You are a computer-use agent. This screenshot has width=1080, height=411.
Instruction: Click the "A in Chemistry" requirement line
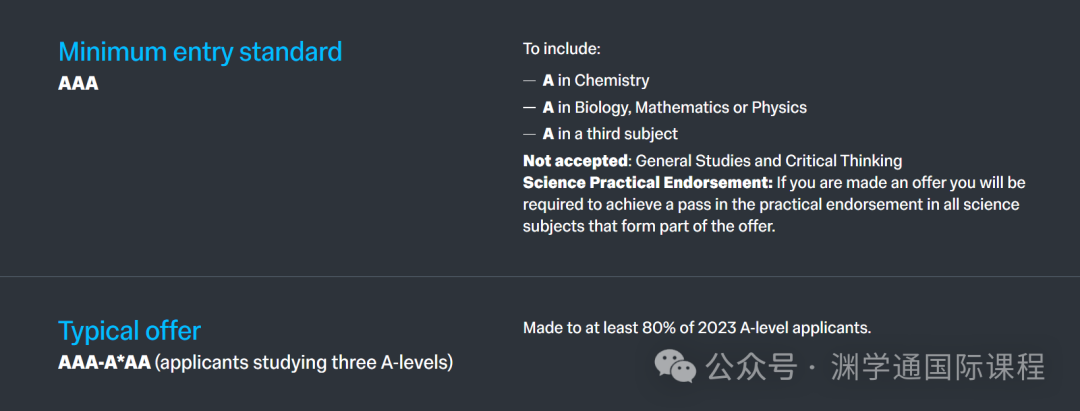click(x=596, y=80)
